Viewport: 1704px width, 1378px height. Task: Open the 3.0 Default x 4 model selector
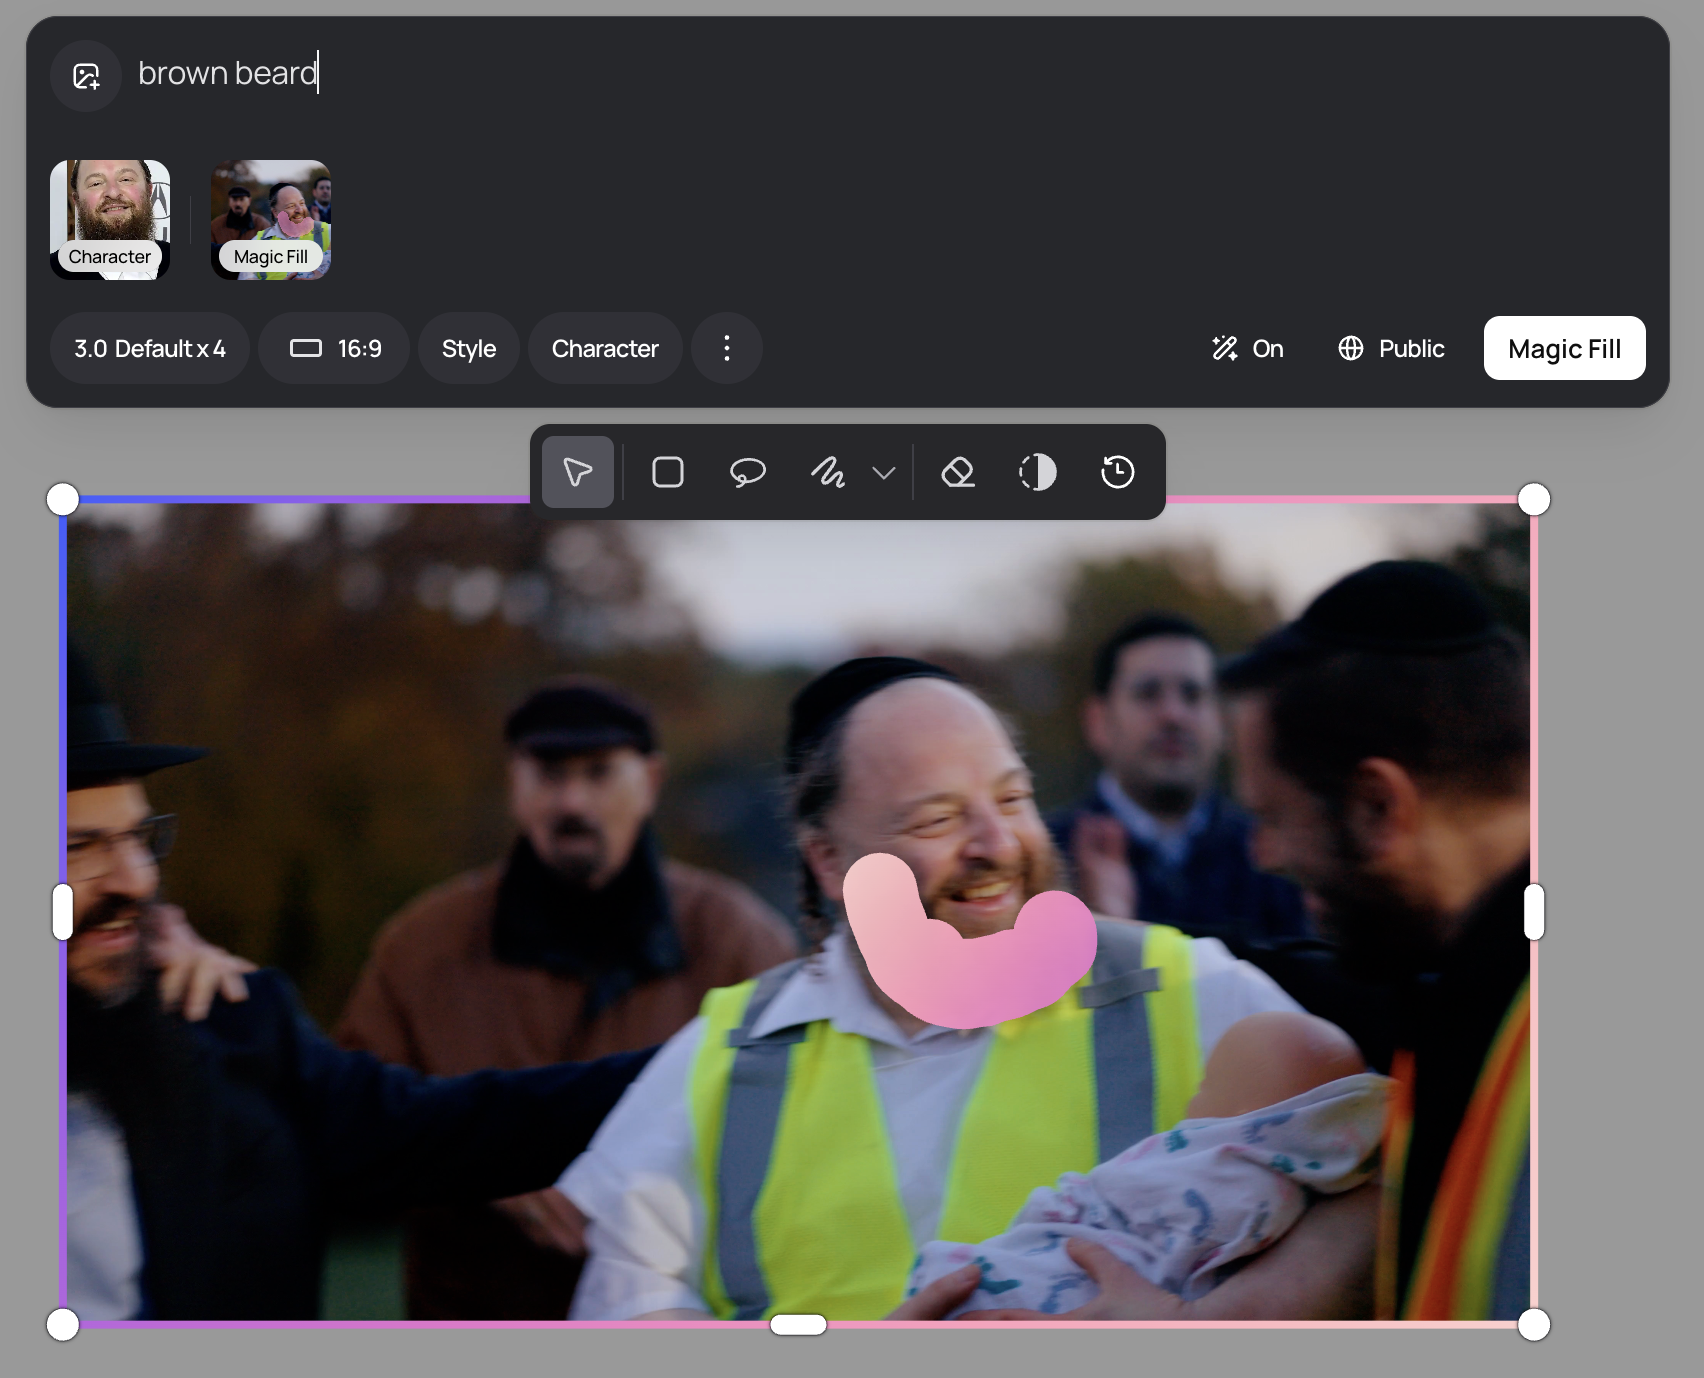149,348
